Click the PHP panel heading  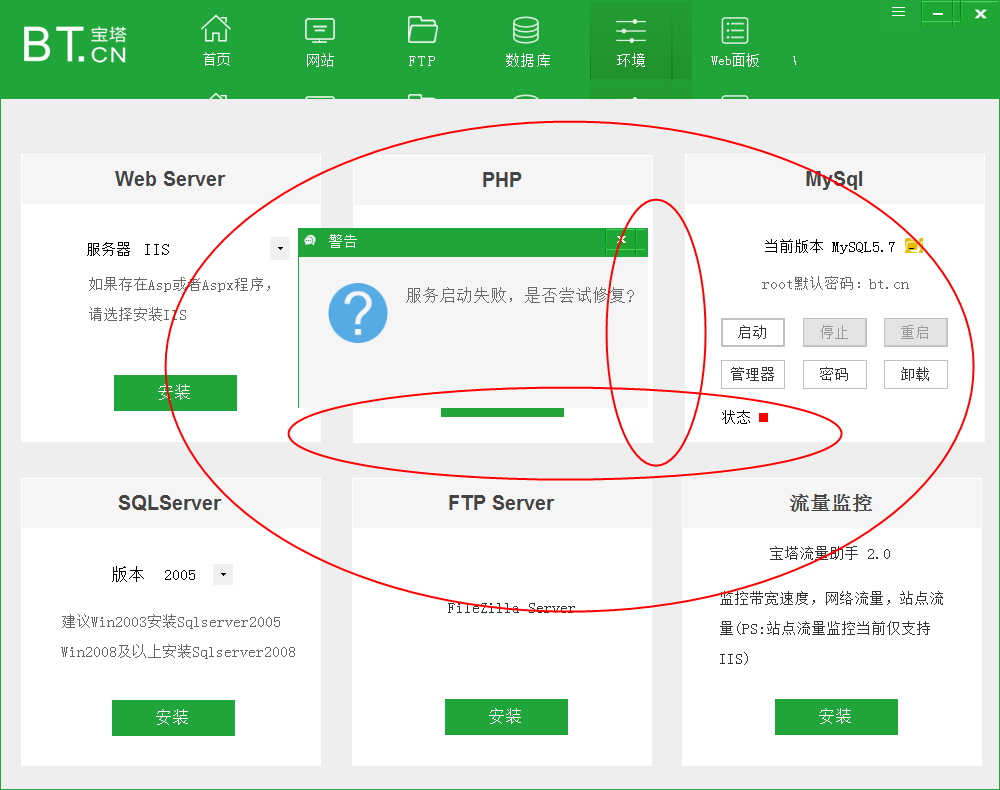[502, 180]
